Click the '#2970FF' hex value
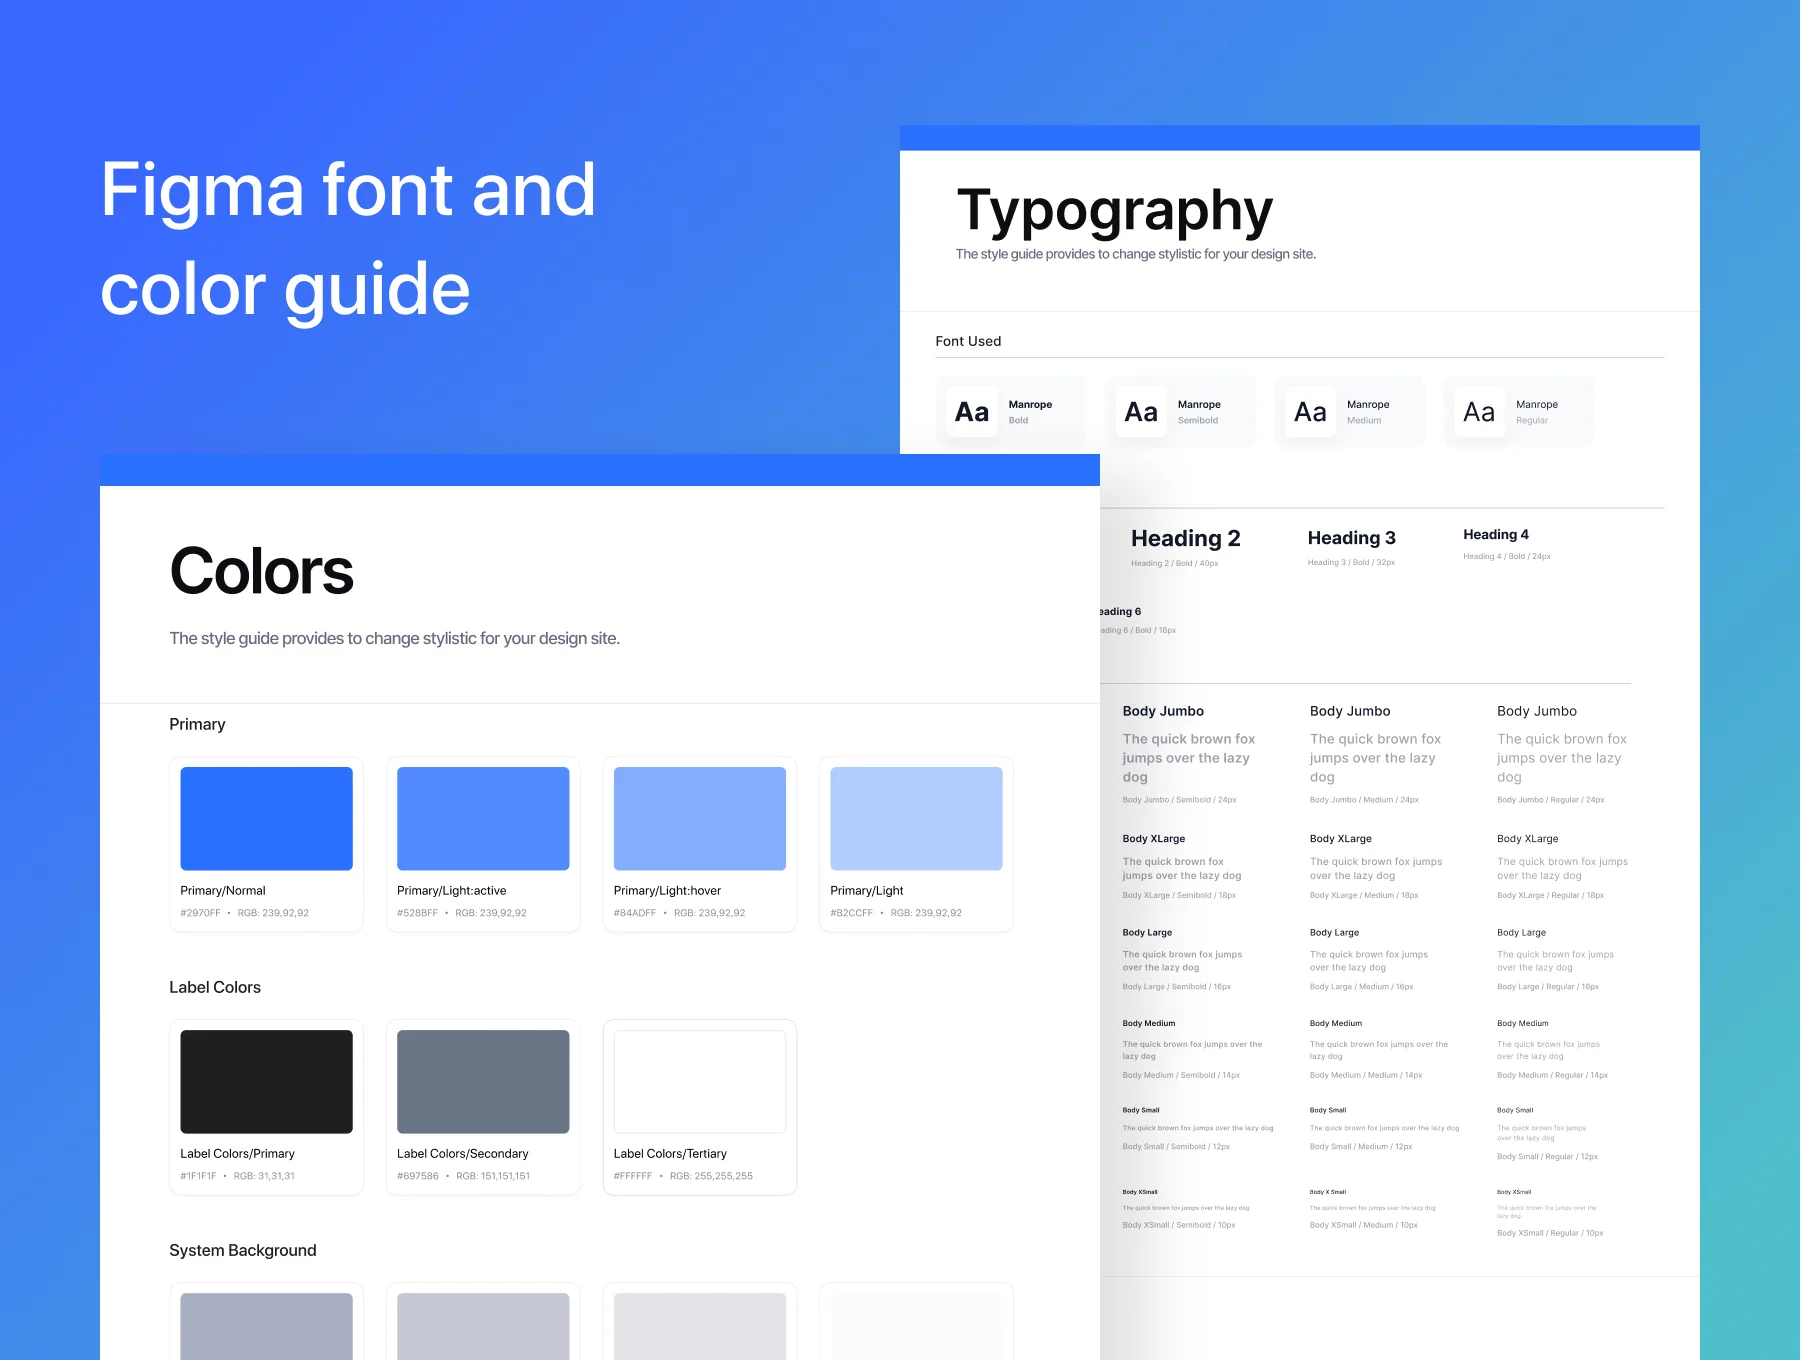Screen dimensions: 1800x1360 [200, 913]
